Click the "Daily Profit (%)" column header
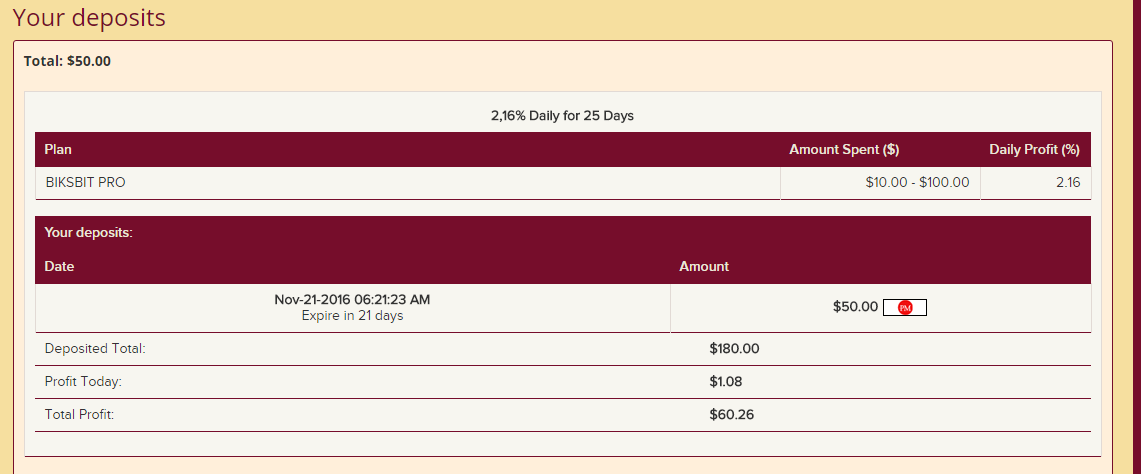 point(1034,150)
